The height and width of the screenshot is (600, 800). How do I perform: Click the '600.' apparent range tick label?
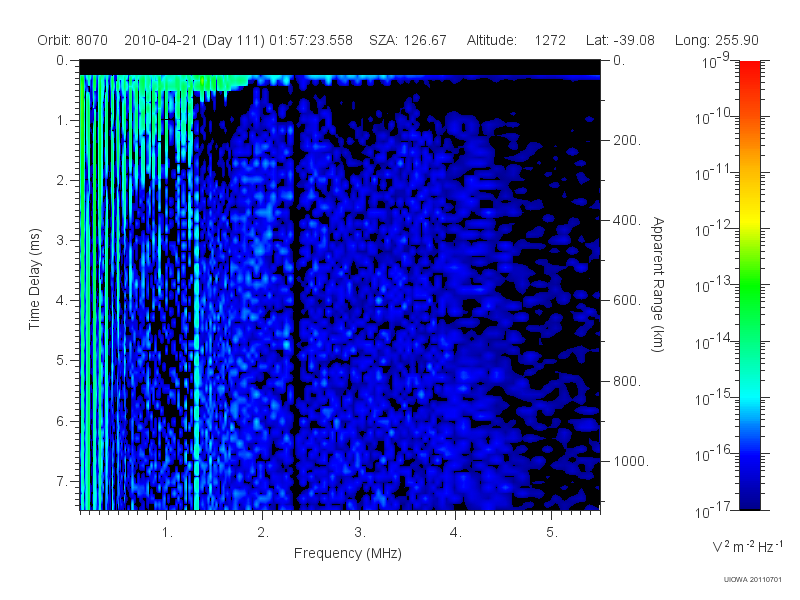[x=627, y=301]
